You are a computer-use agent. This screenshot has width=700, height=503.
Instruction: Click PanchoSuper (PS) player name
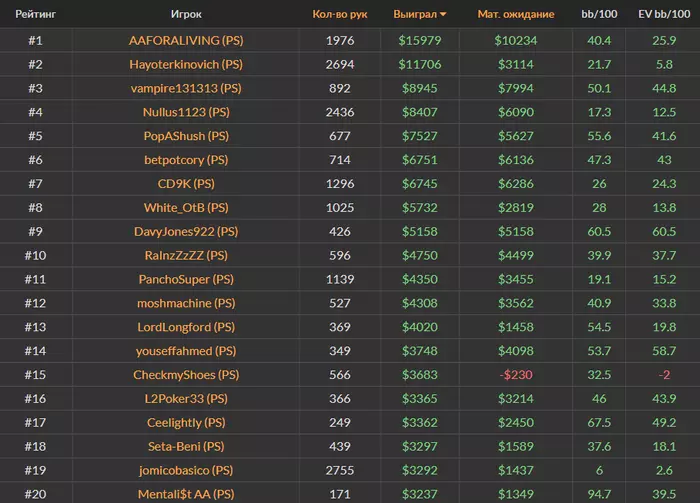point(186,279)
